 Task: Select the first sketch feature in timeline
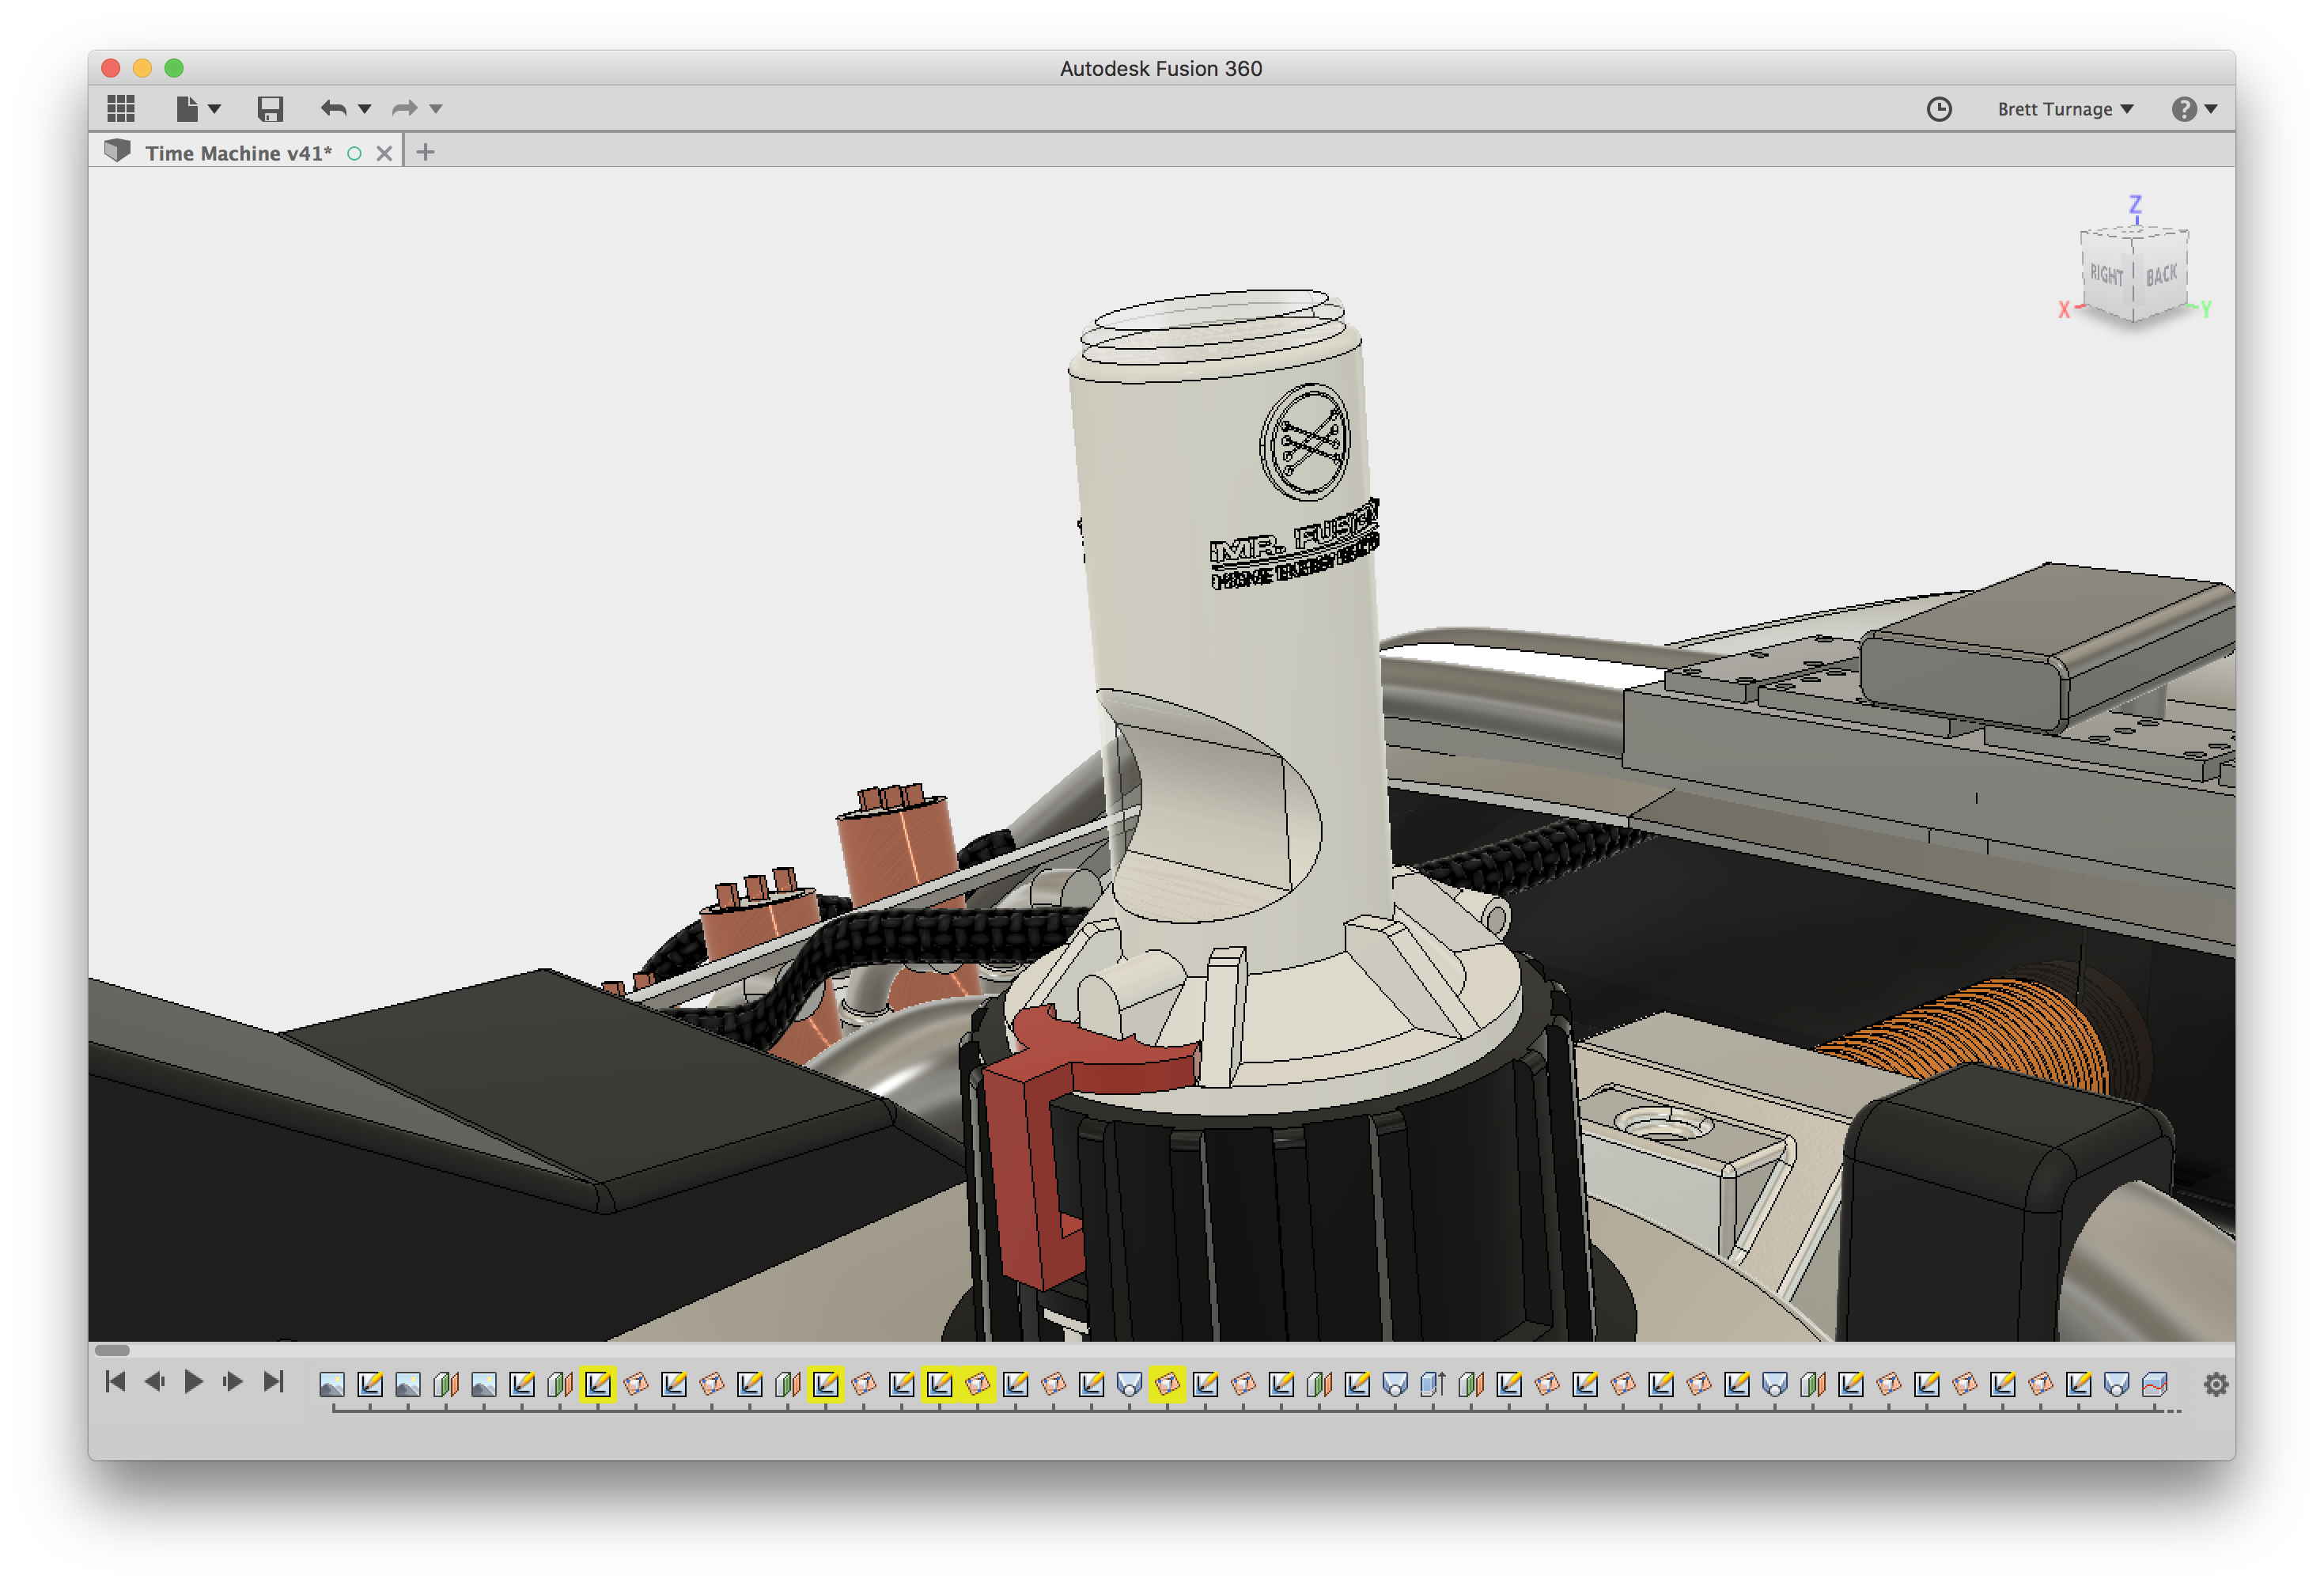pyautogui.click(x=370, y=1384)
